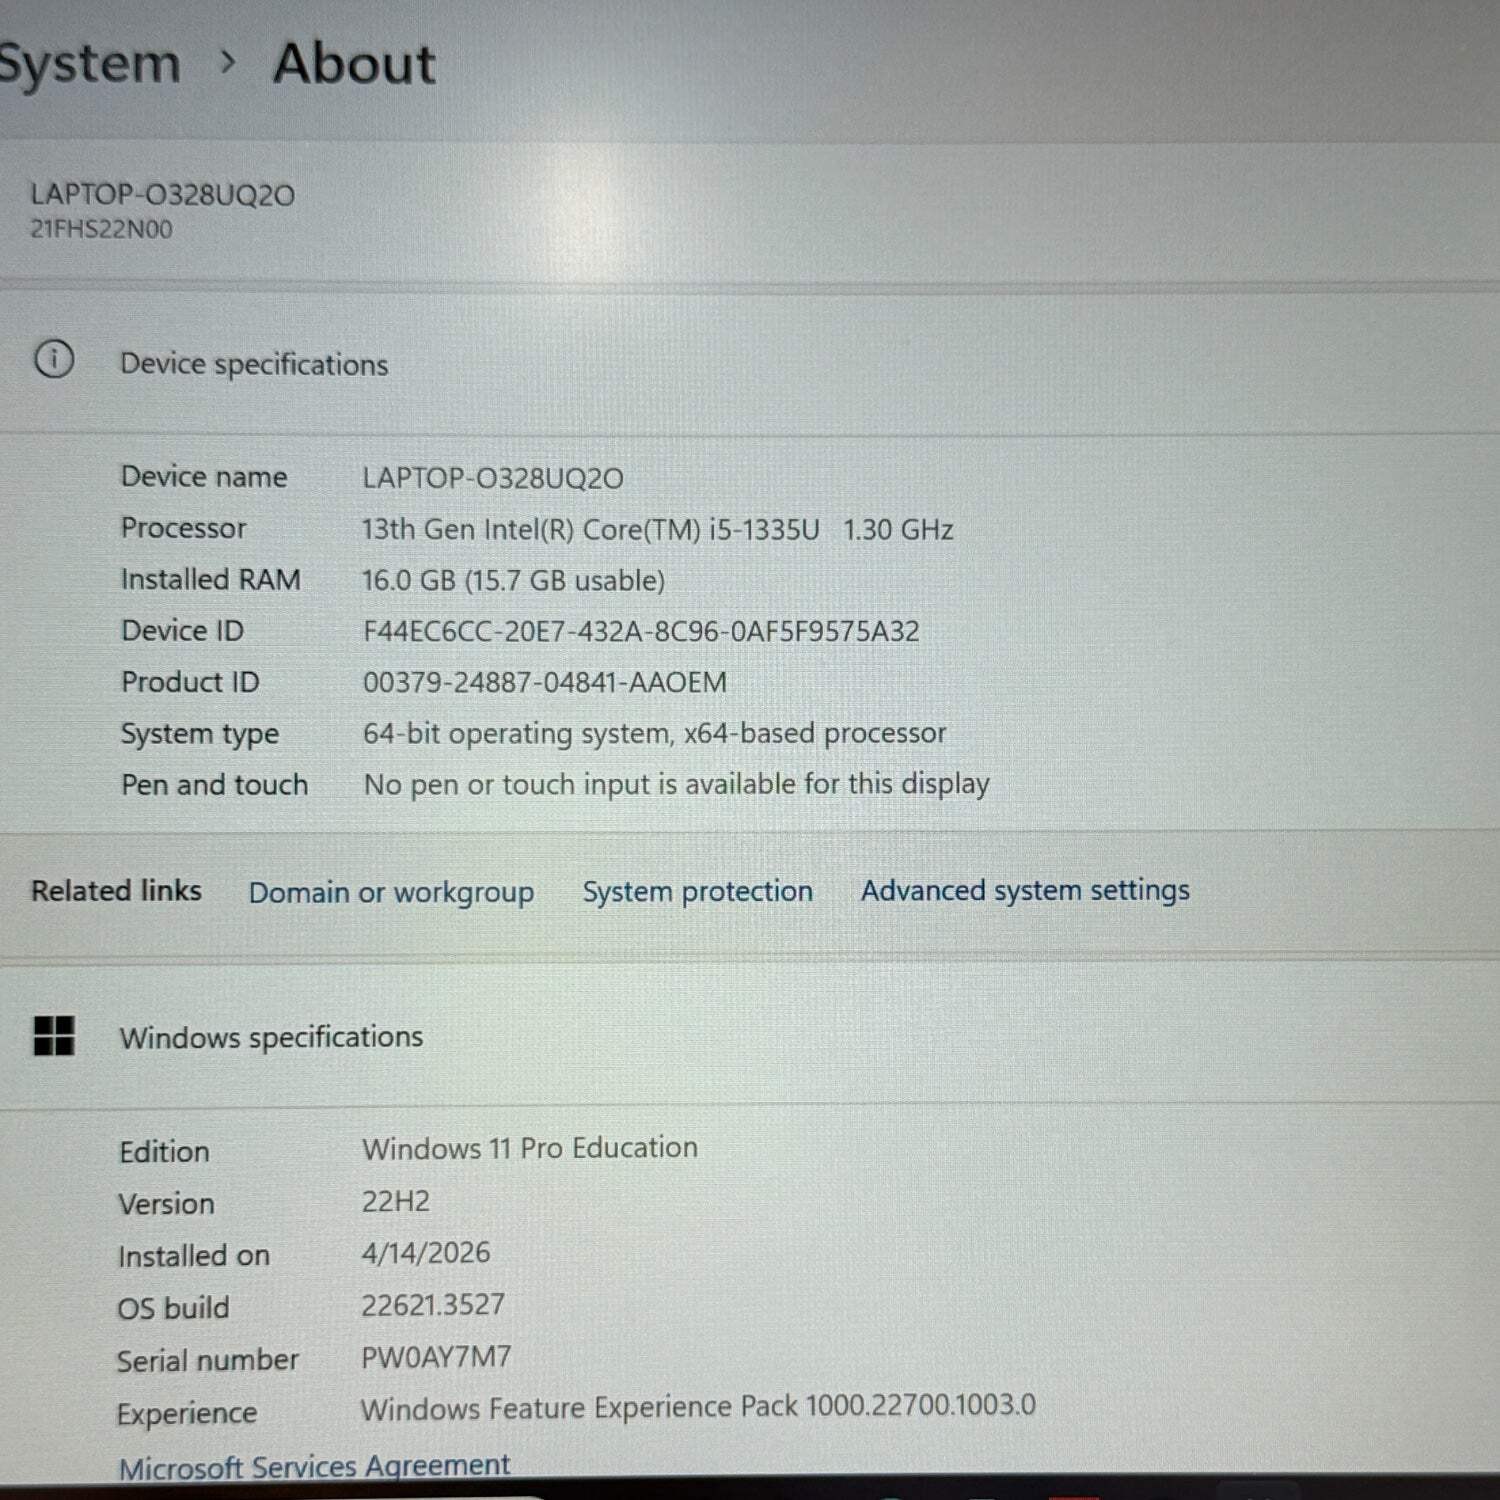Image resolution: width=1500 pixels, height=1500 pixels.
Task: Open Advanced system settings link
Action: [1025, 890]
